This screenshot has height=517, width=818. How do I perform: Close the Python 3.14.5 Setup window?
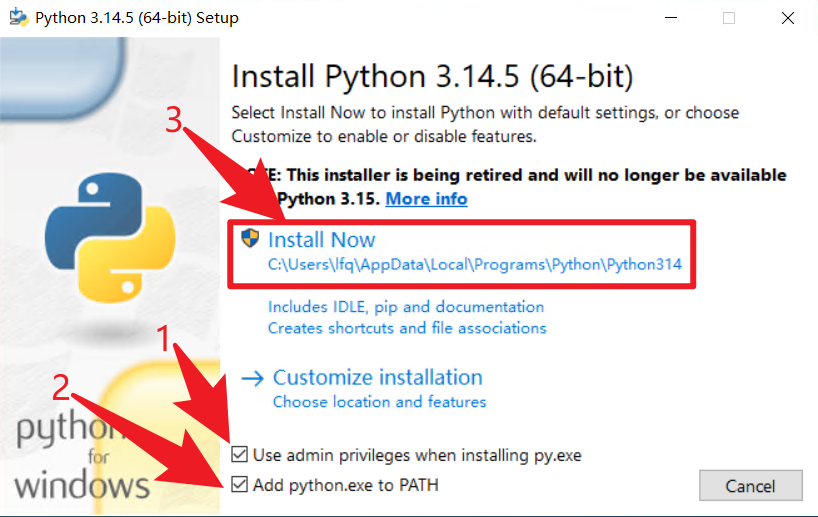click(788, 18)
